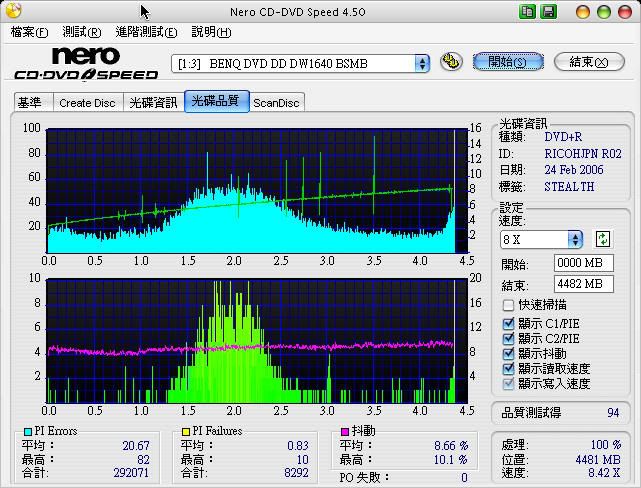Image resolution: width=641 pixels, height=488 pixels.
Task: Click the date value 24 Feb 2006
Action: 574,170
